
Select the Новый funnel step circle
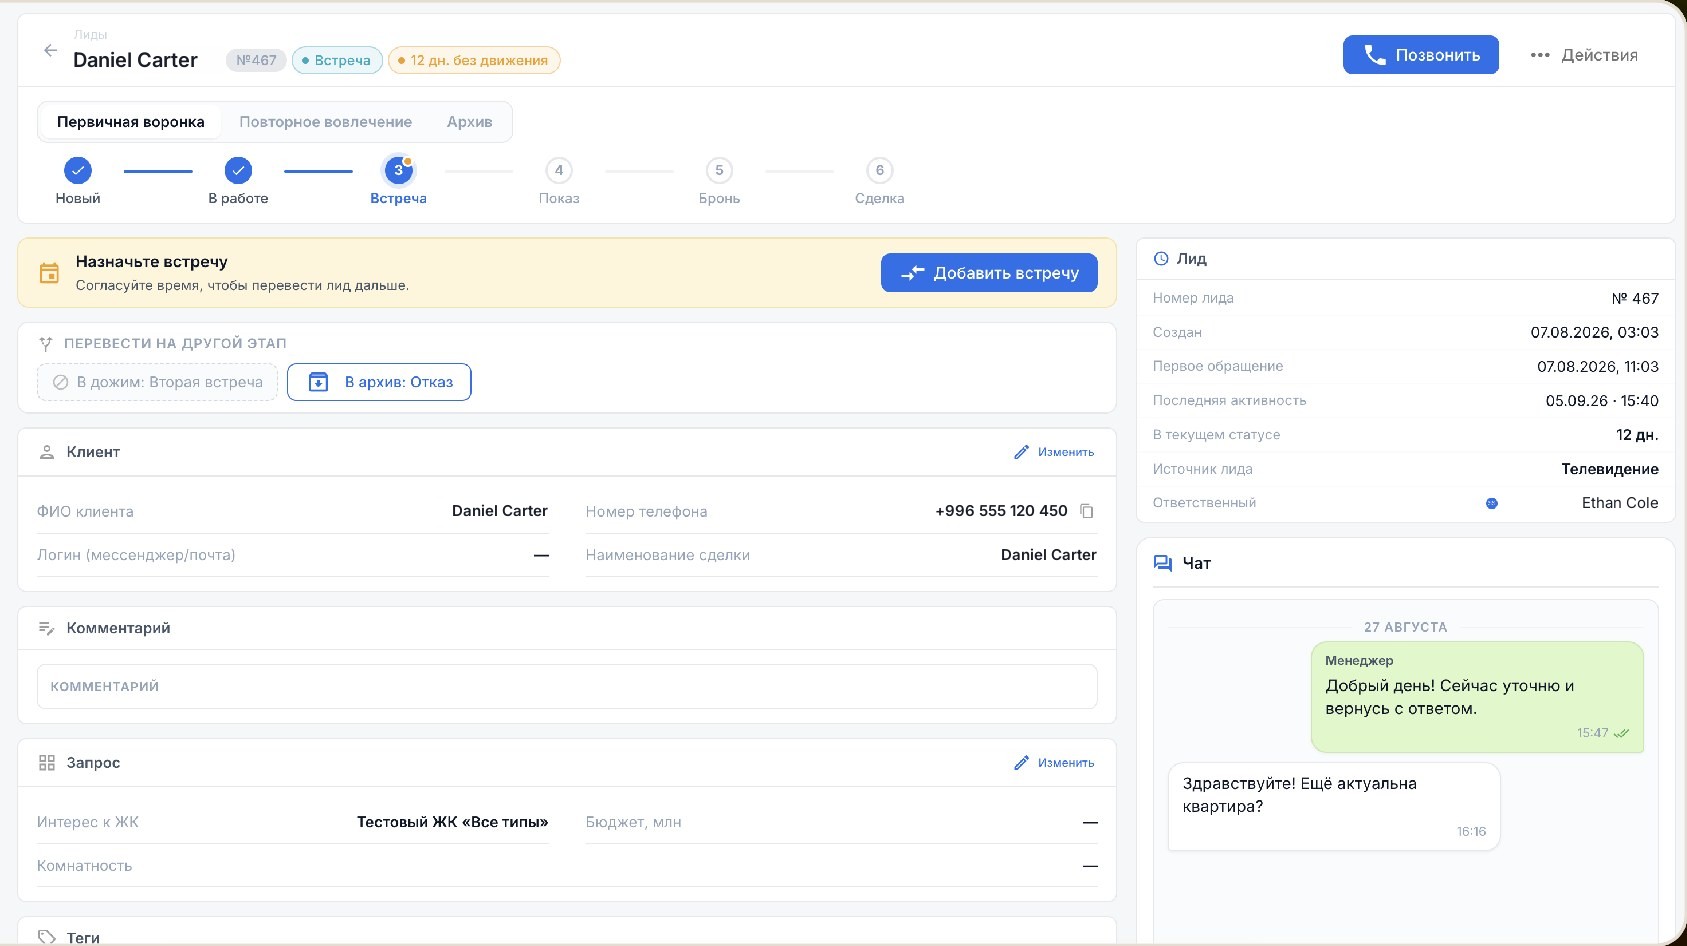pos(78,171)
